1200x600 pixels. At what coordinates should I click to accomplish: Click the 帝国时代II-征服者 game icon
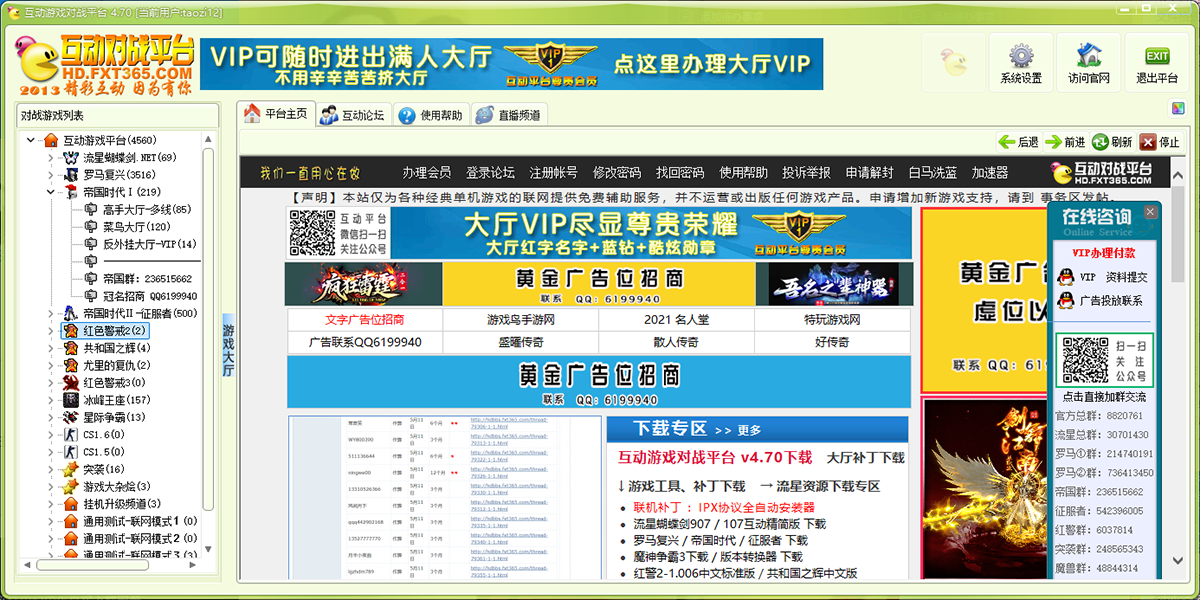(71, 314)
